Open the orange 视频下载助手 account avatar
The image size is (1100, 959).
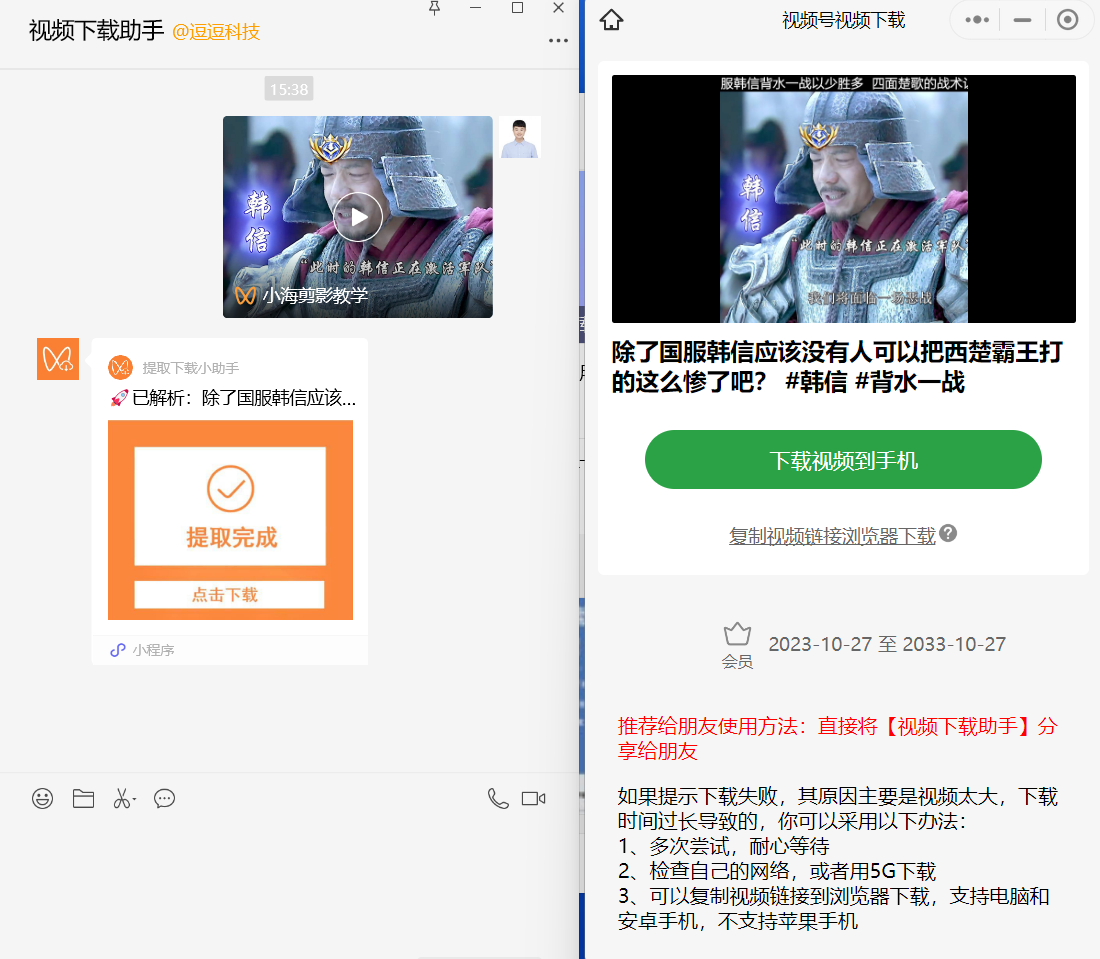pos(58,358)
